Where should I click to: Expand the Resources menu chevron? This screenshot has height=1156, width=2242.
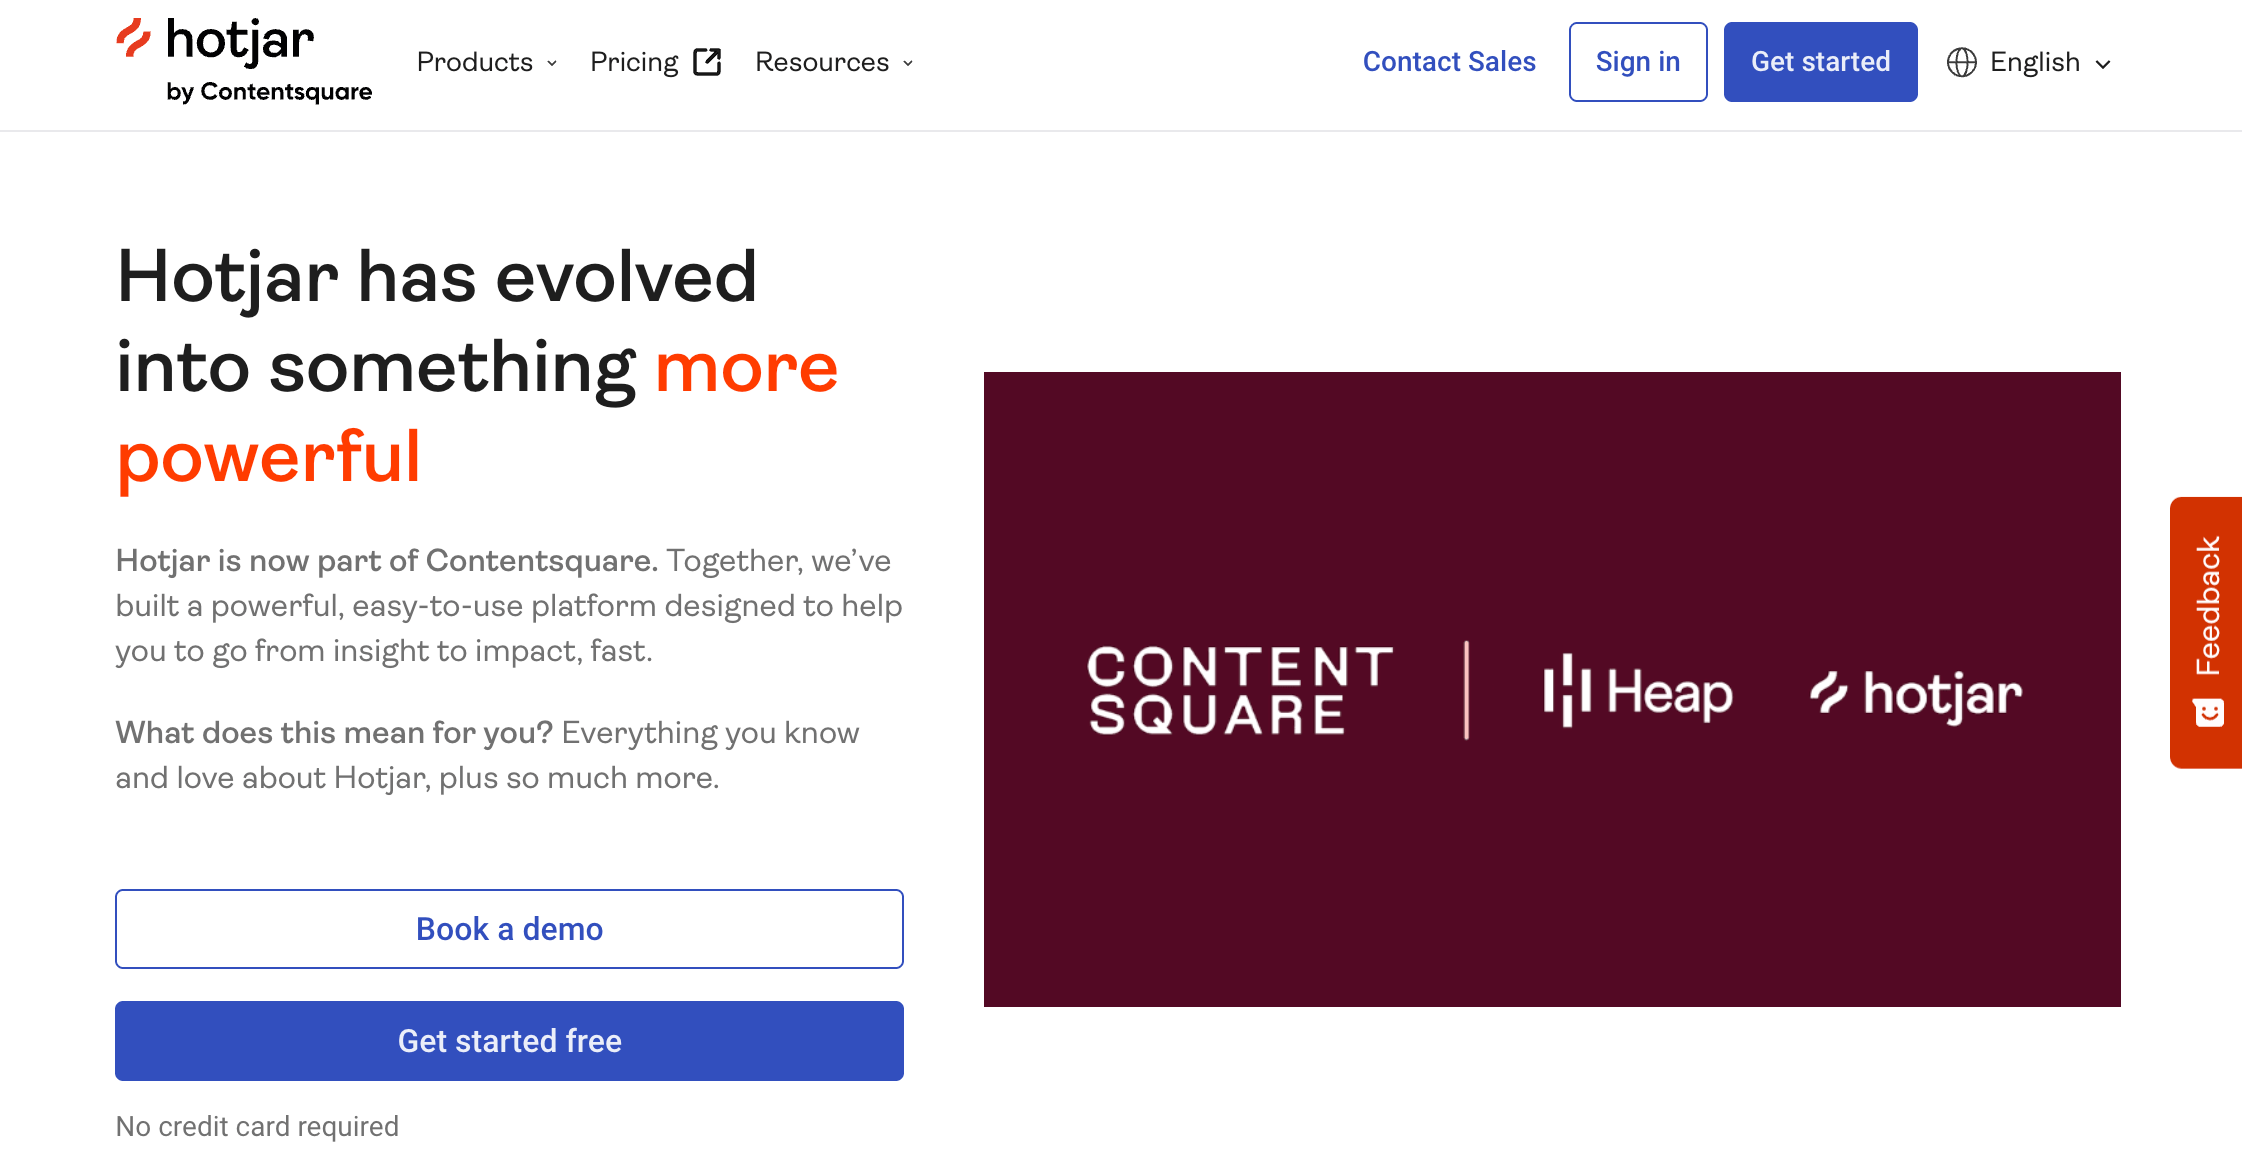click(x=908, y=63)
